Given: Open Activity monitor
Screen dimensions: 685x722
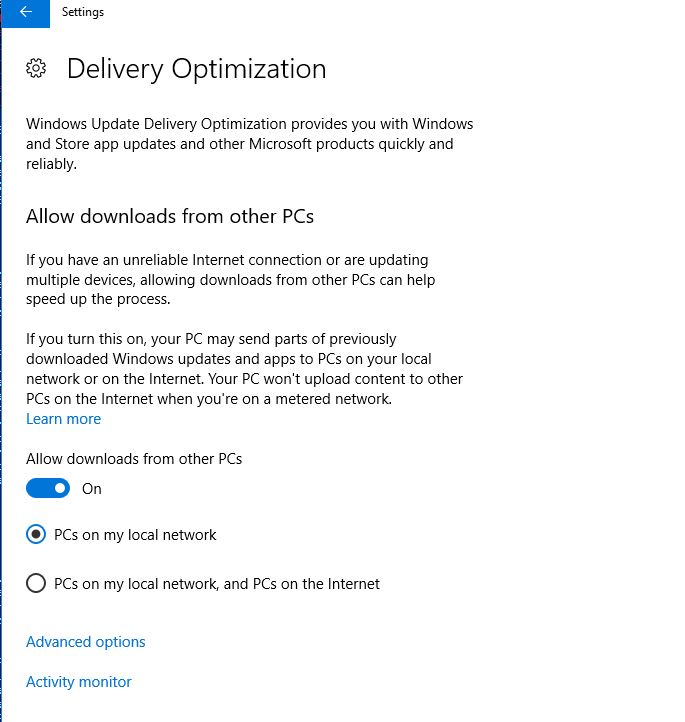Looking at the screenshot, I should click(79, 681).
